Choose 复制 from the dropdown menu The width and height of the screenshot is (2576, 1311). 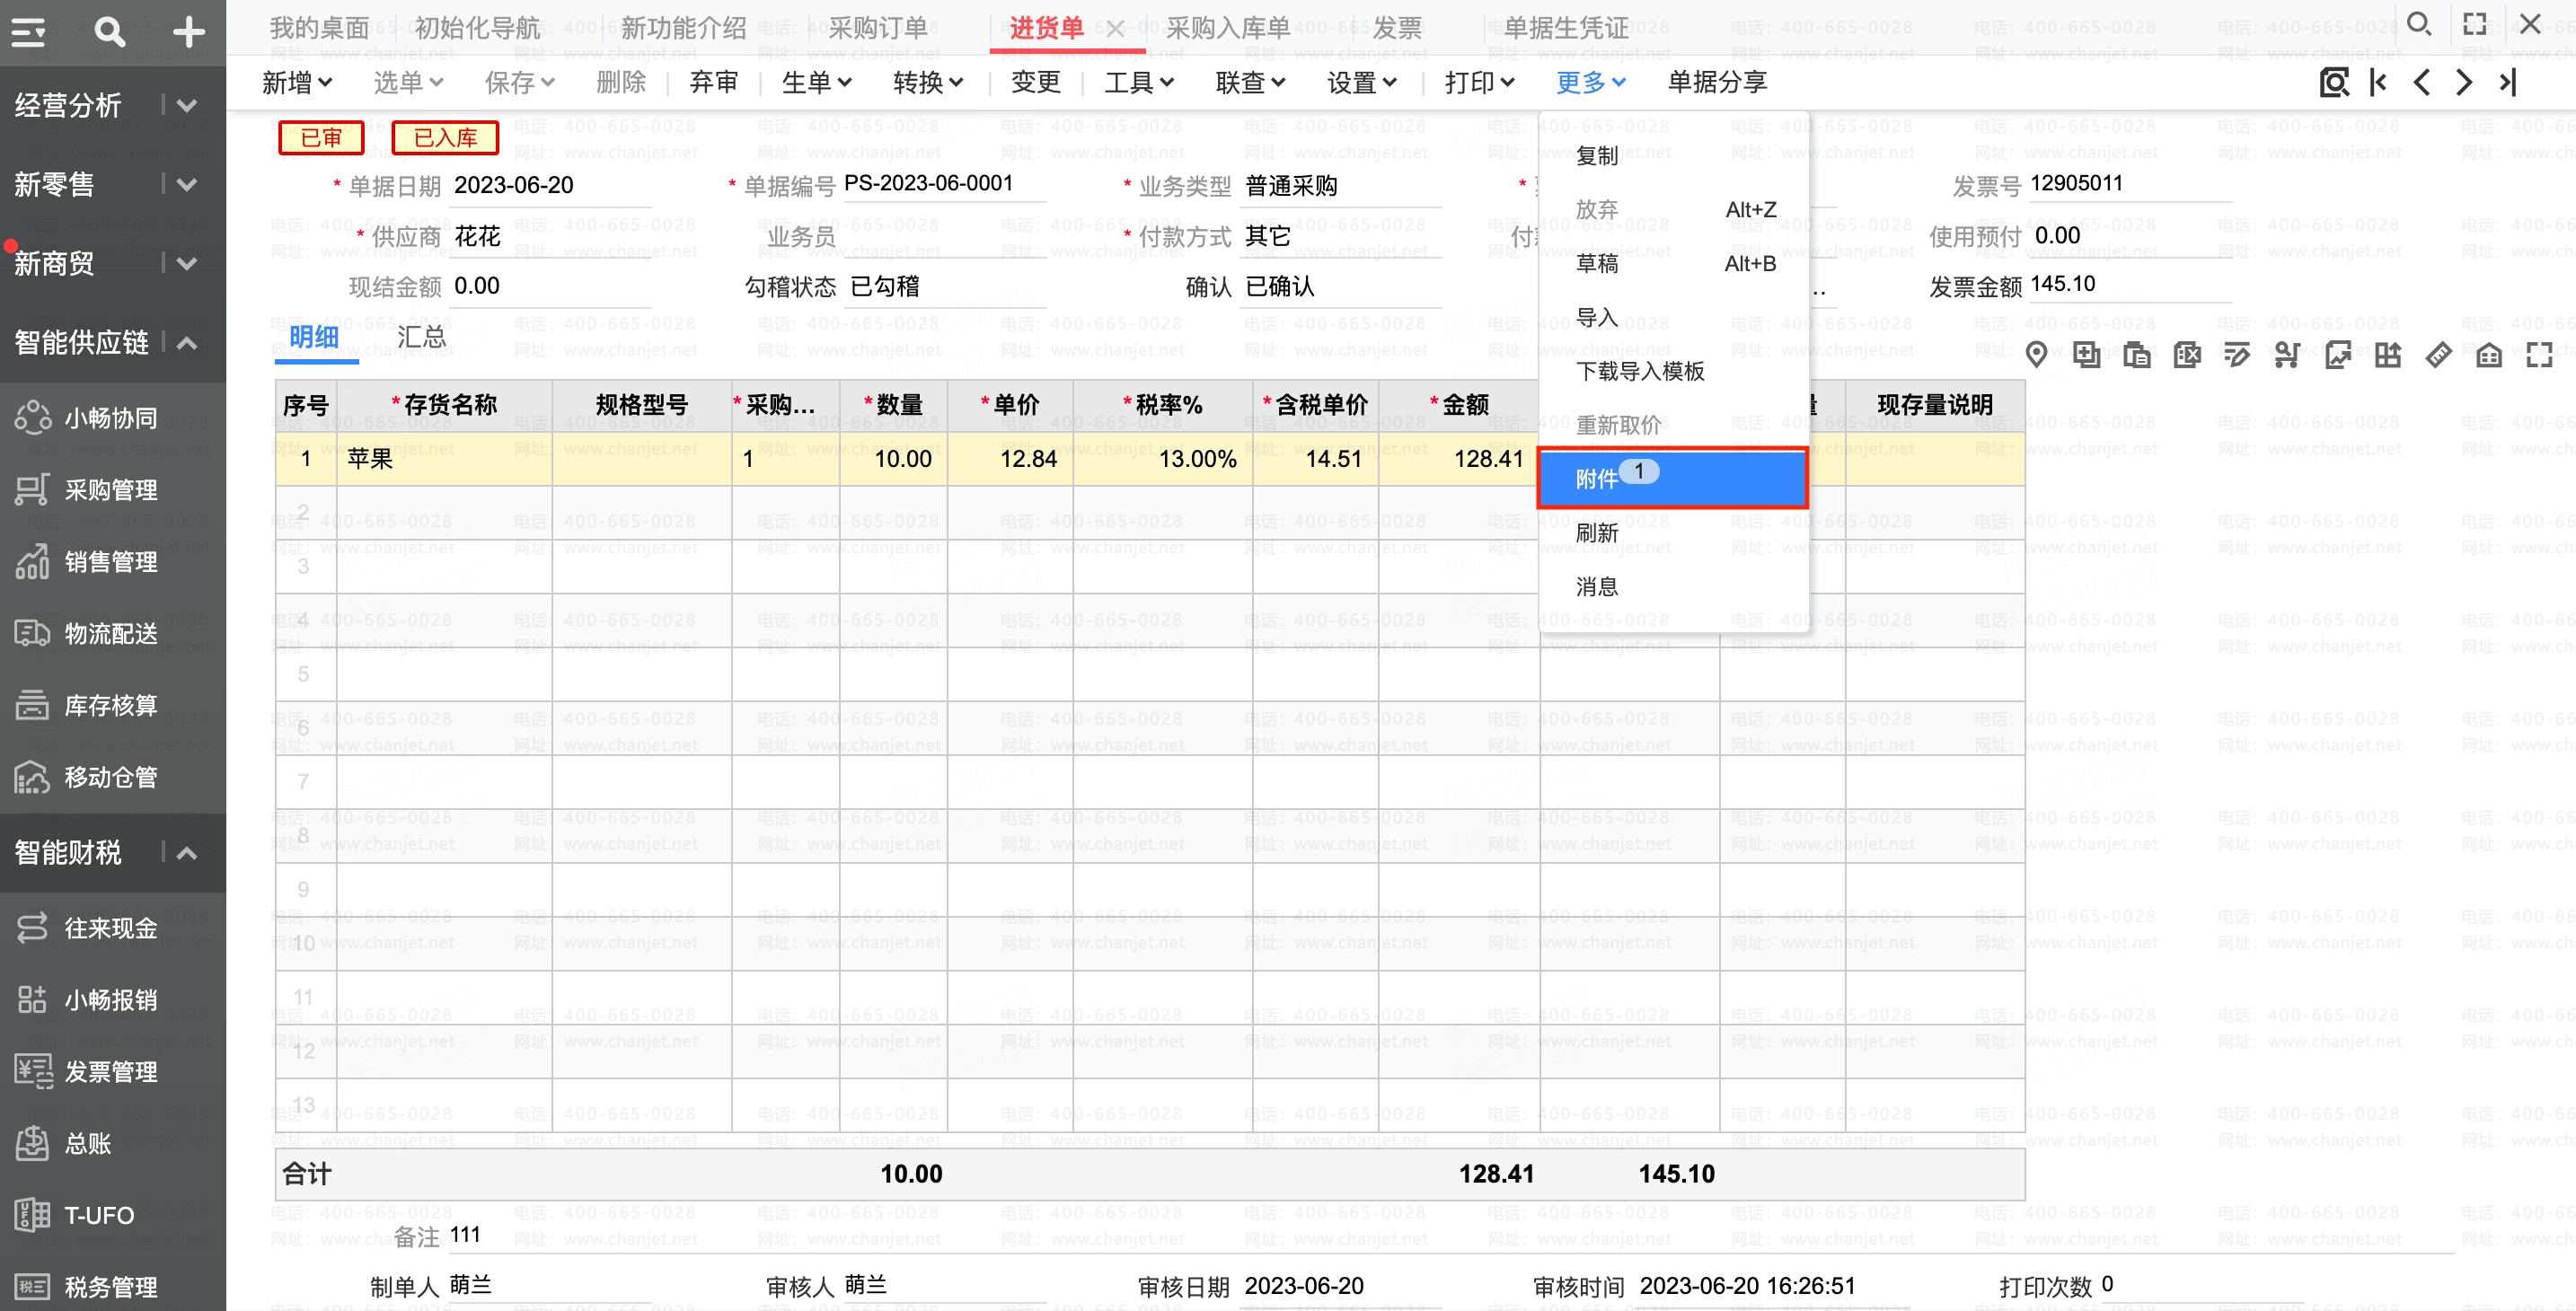pos(1597,156)
